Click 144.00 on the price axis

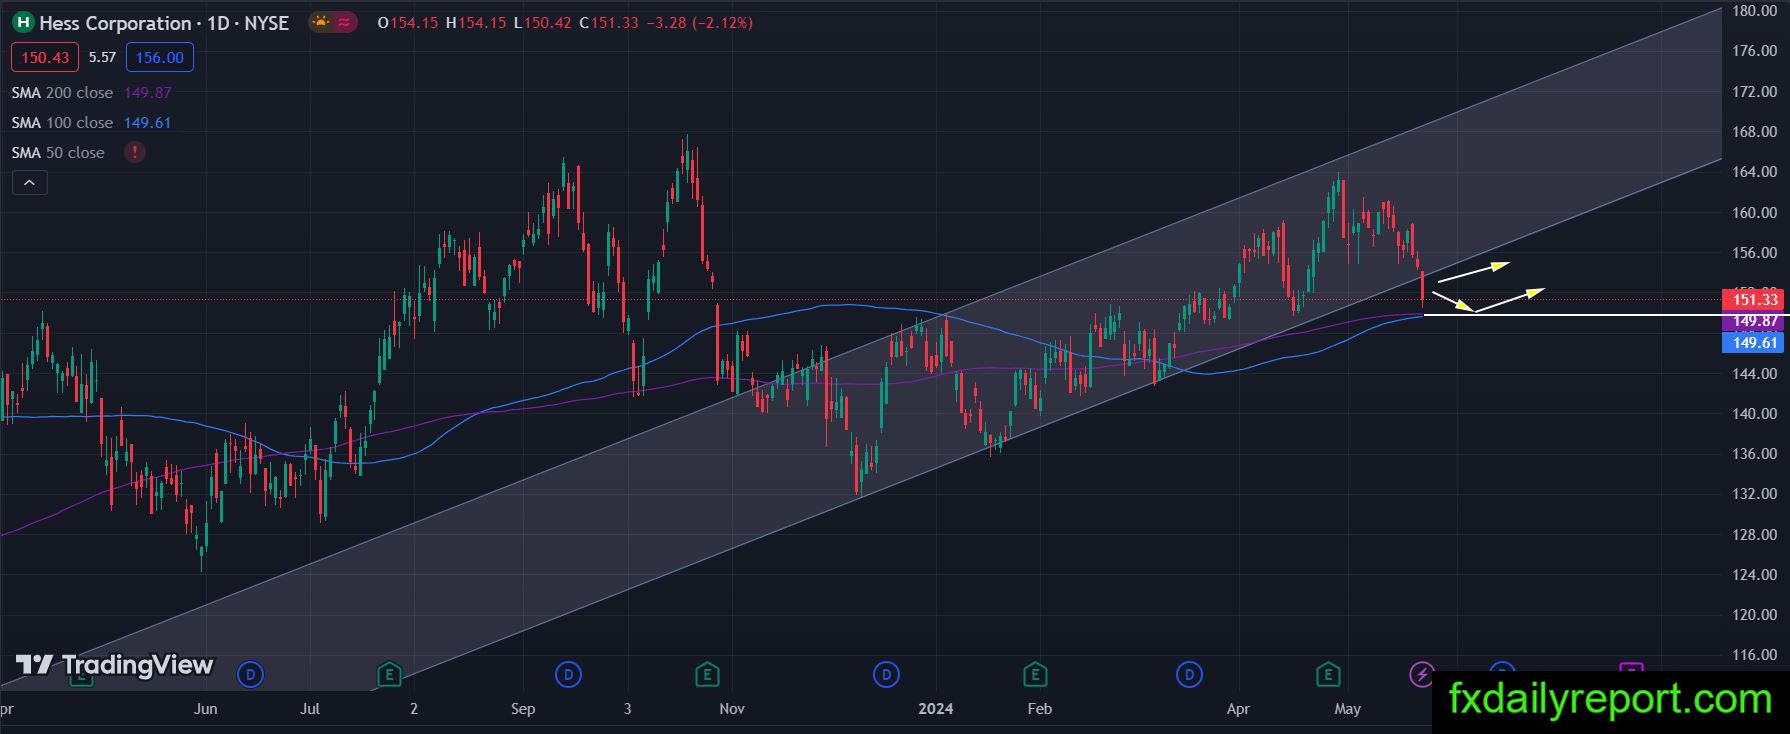click(1754, 373)
